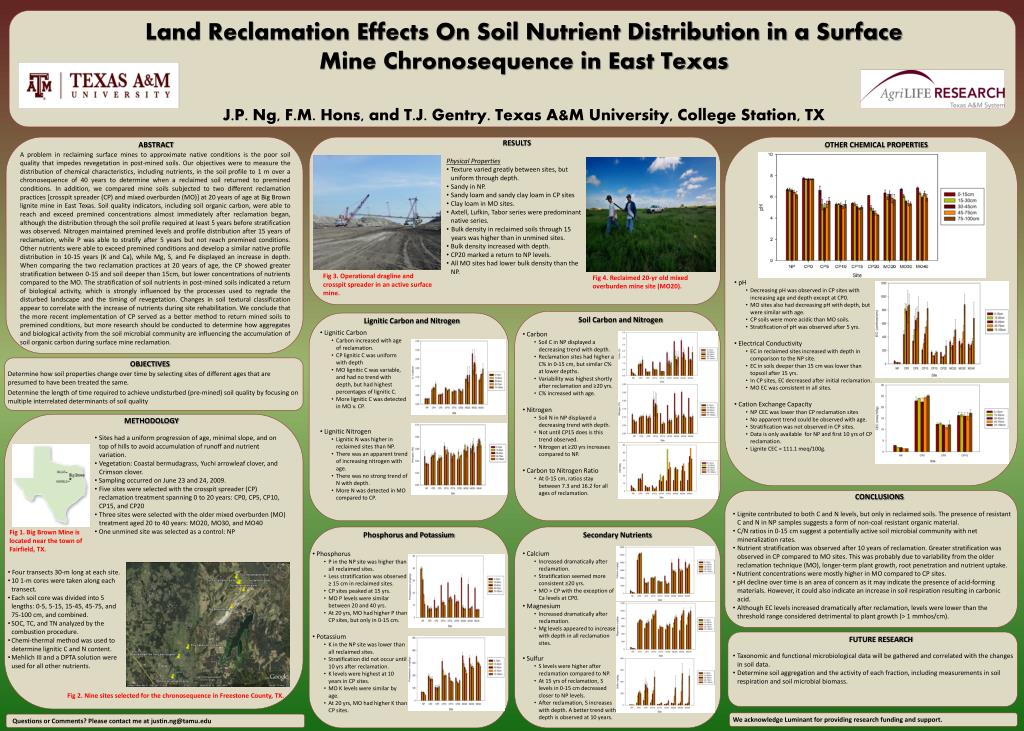Screen dimensions: 1024x731
Task: Click the 'Potassium' bullet heading
Action: point(331,636)
